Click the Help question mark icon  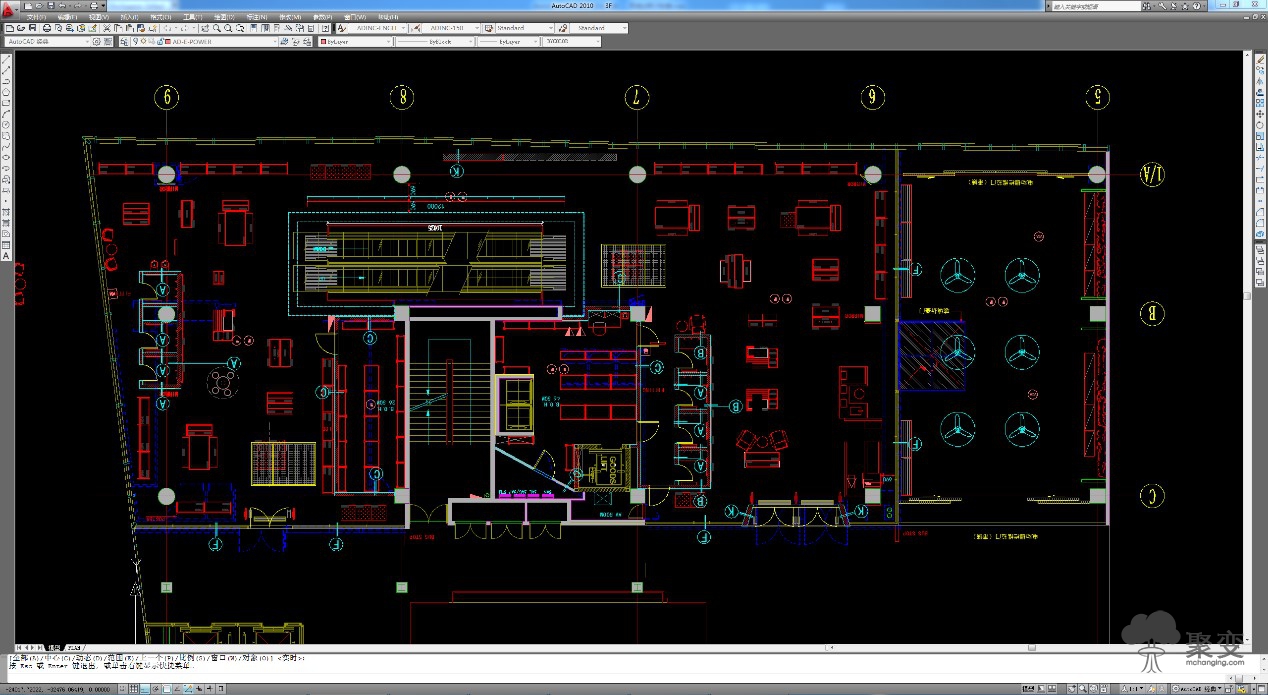point(325,28)
